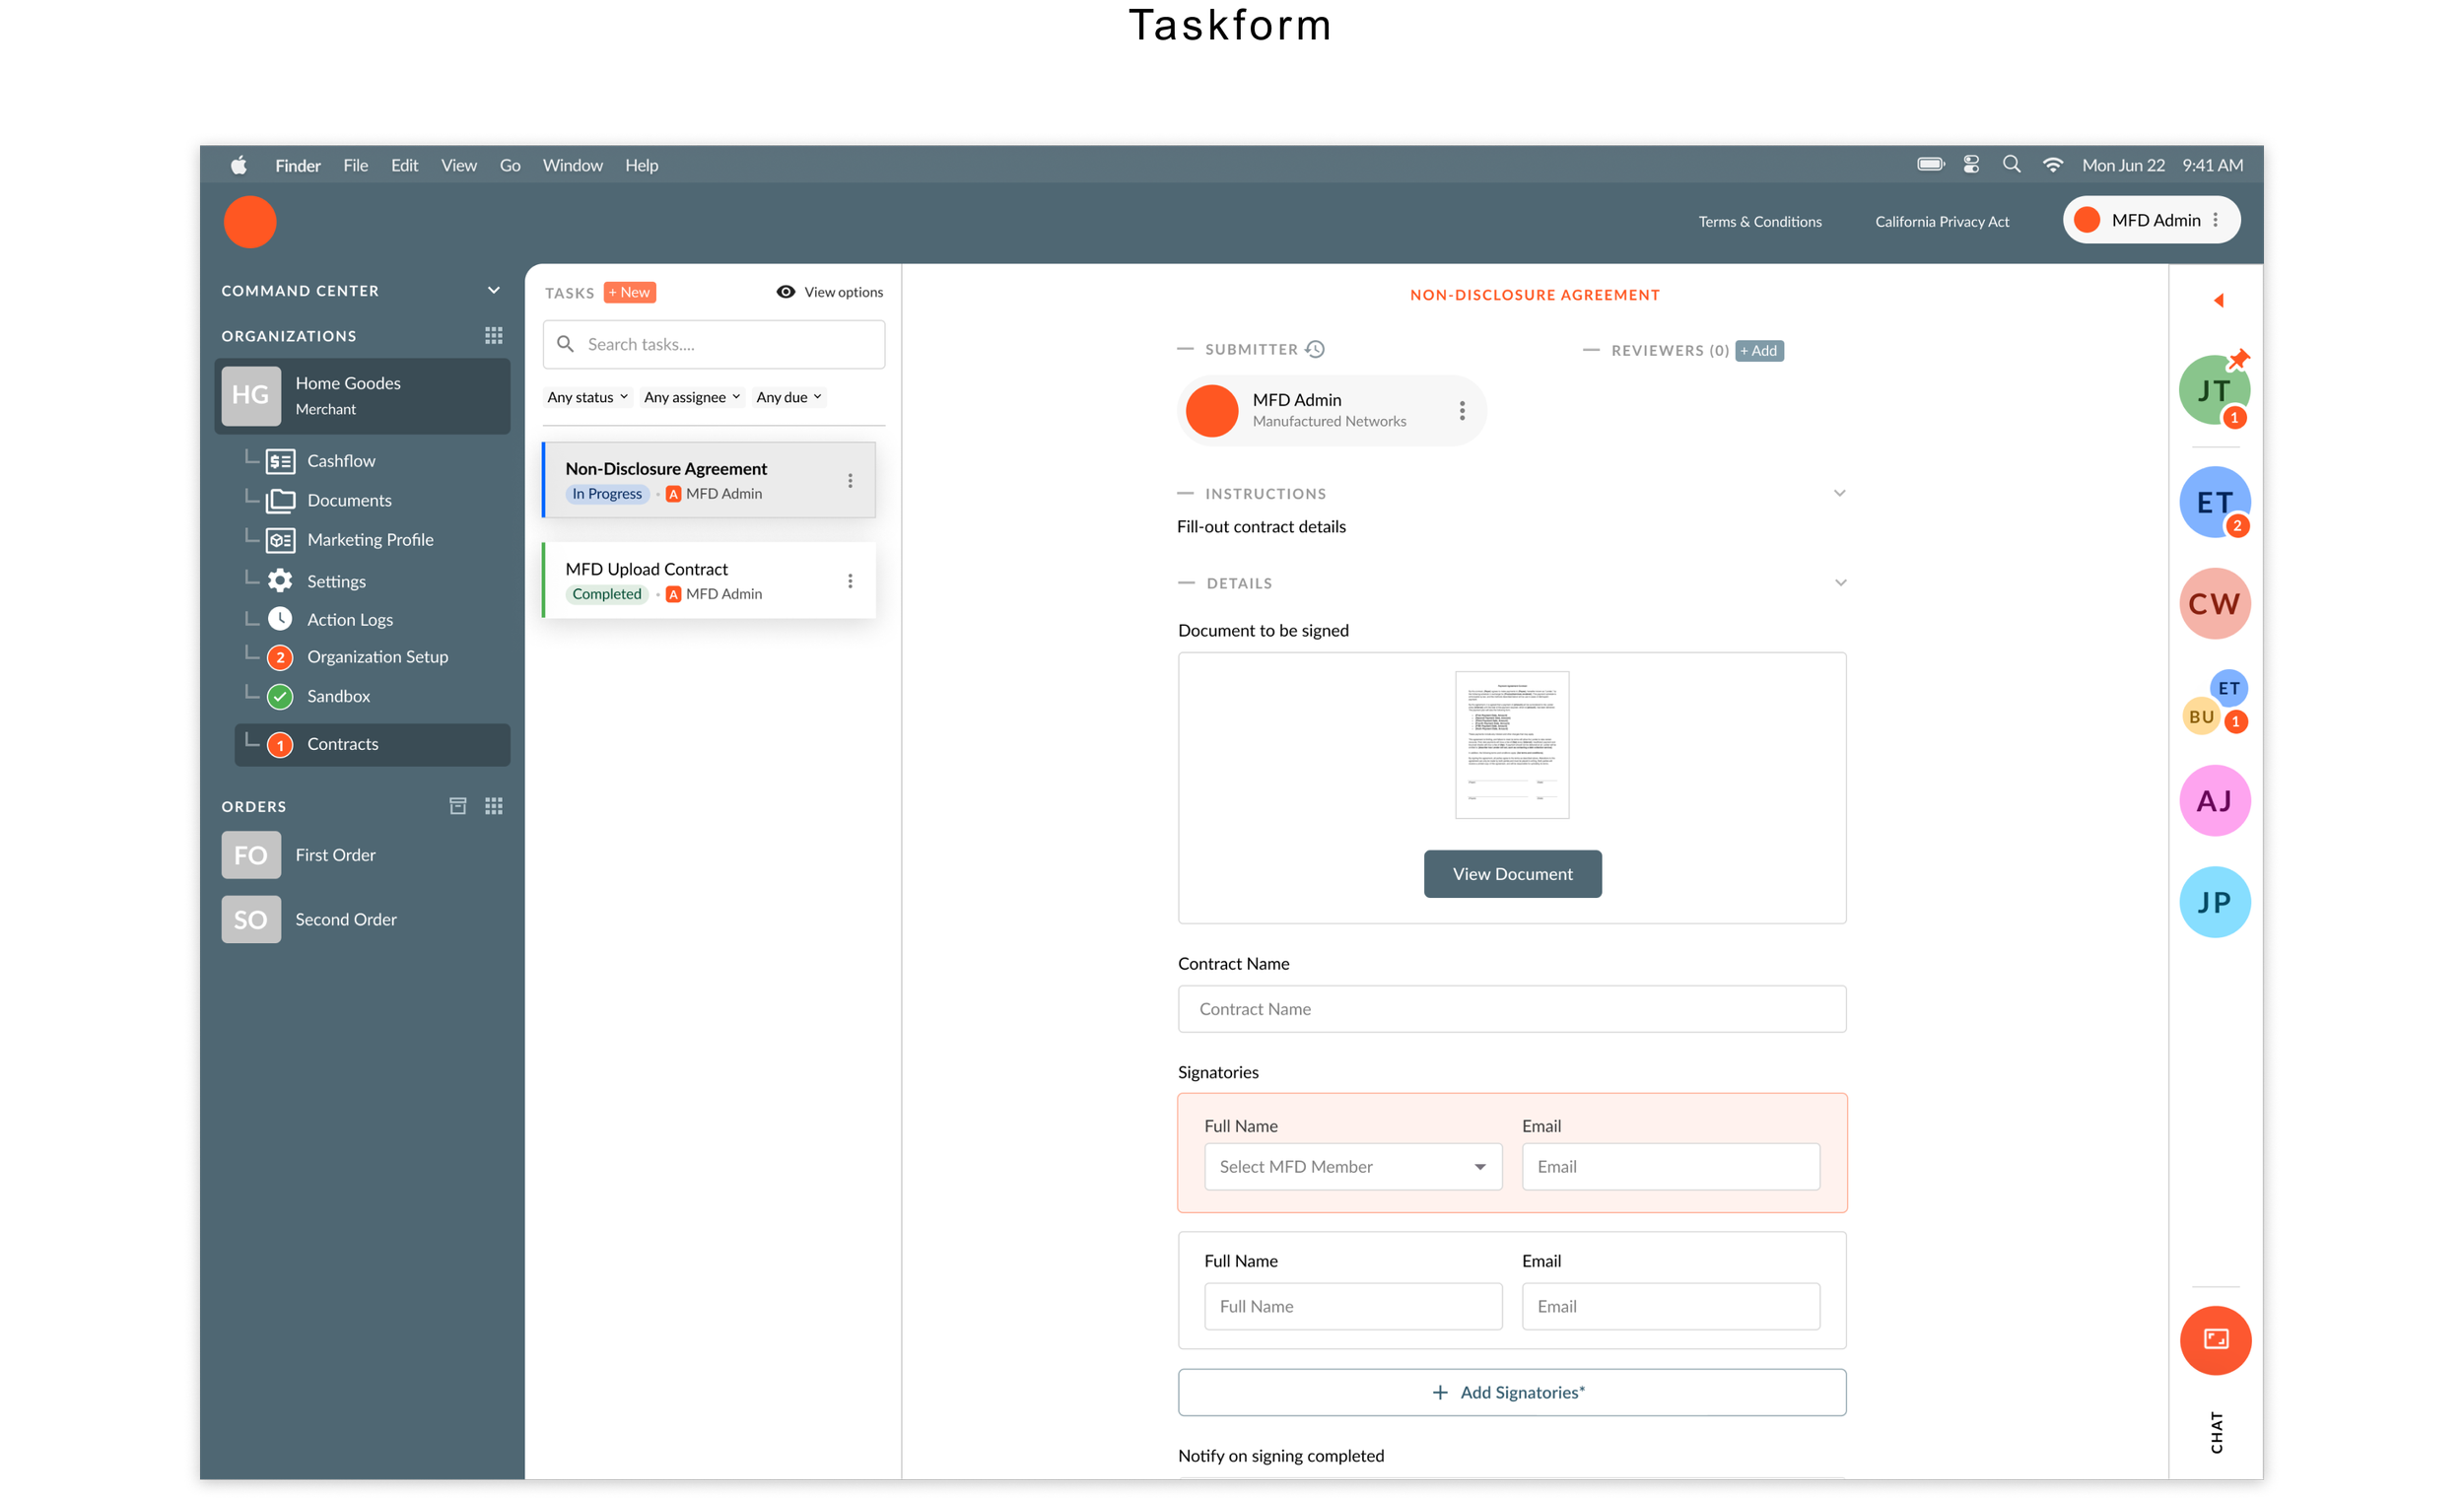Collapse the Command Center section
This screenshot has width=2464, height=1499.
pyautogui.click(x=493, y=290)
